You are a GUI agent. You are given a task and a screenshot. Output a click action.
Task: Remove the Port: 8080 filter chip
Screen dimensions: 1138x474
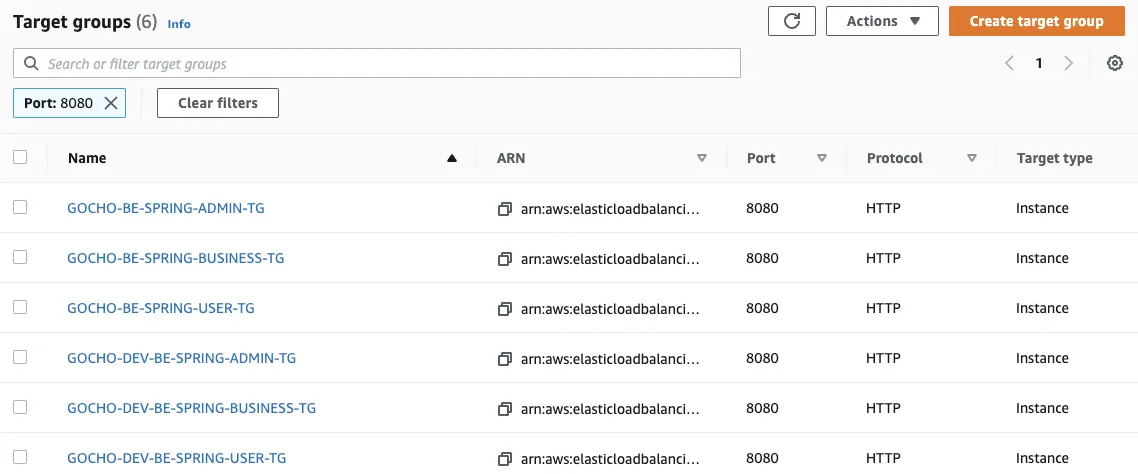(x=111, y=103)
